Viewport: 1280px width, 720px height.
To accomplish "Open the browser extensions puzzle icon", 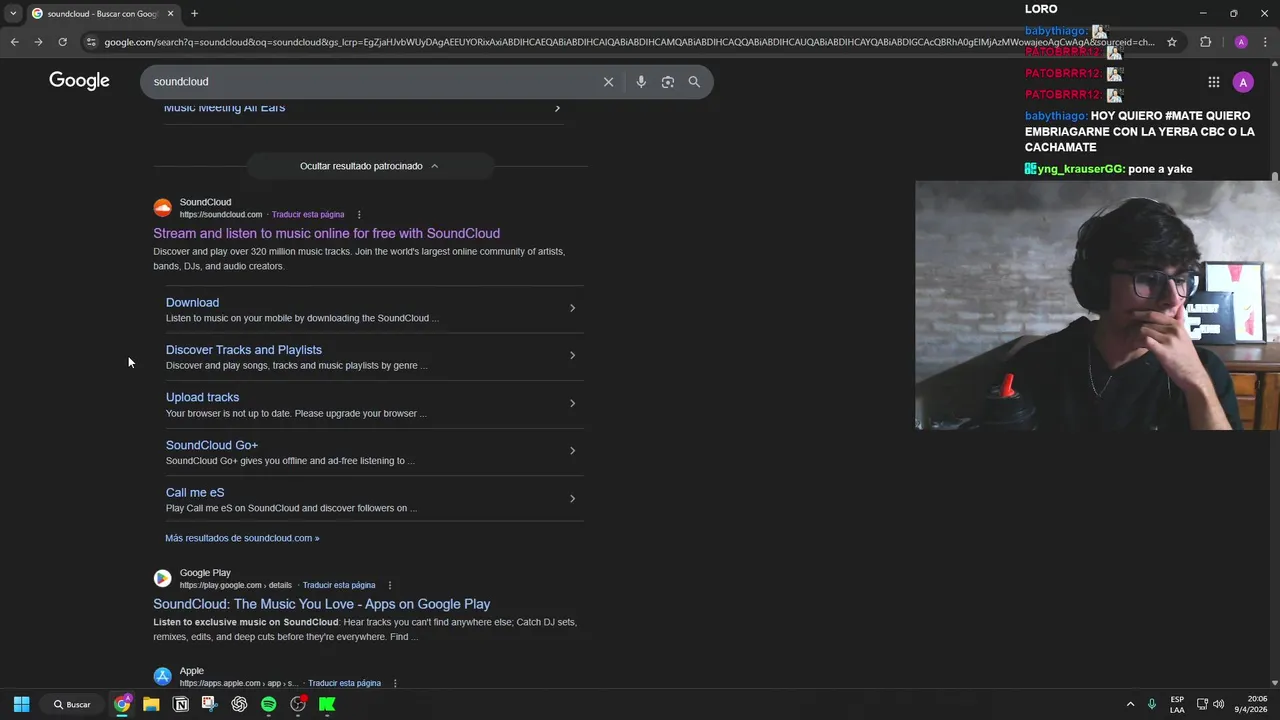I will click(1205, 42).
